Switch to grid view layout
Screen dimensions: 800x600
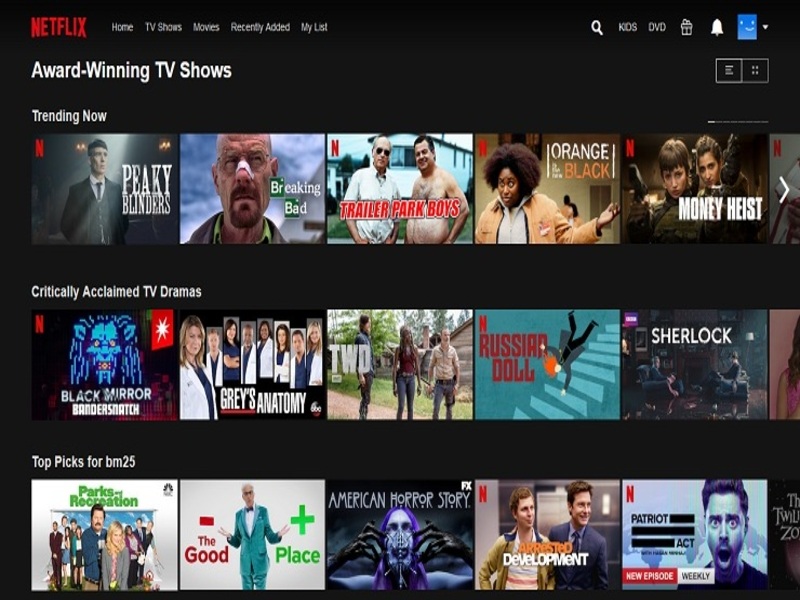coord(755,70)
